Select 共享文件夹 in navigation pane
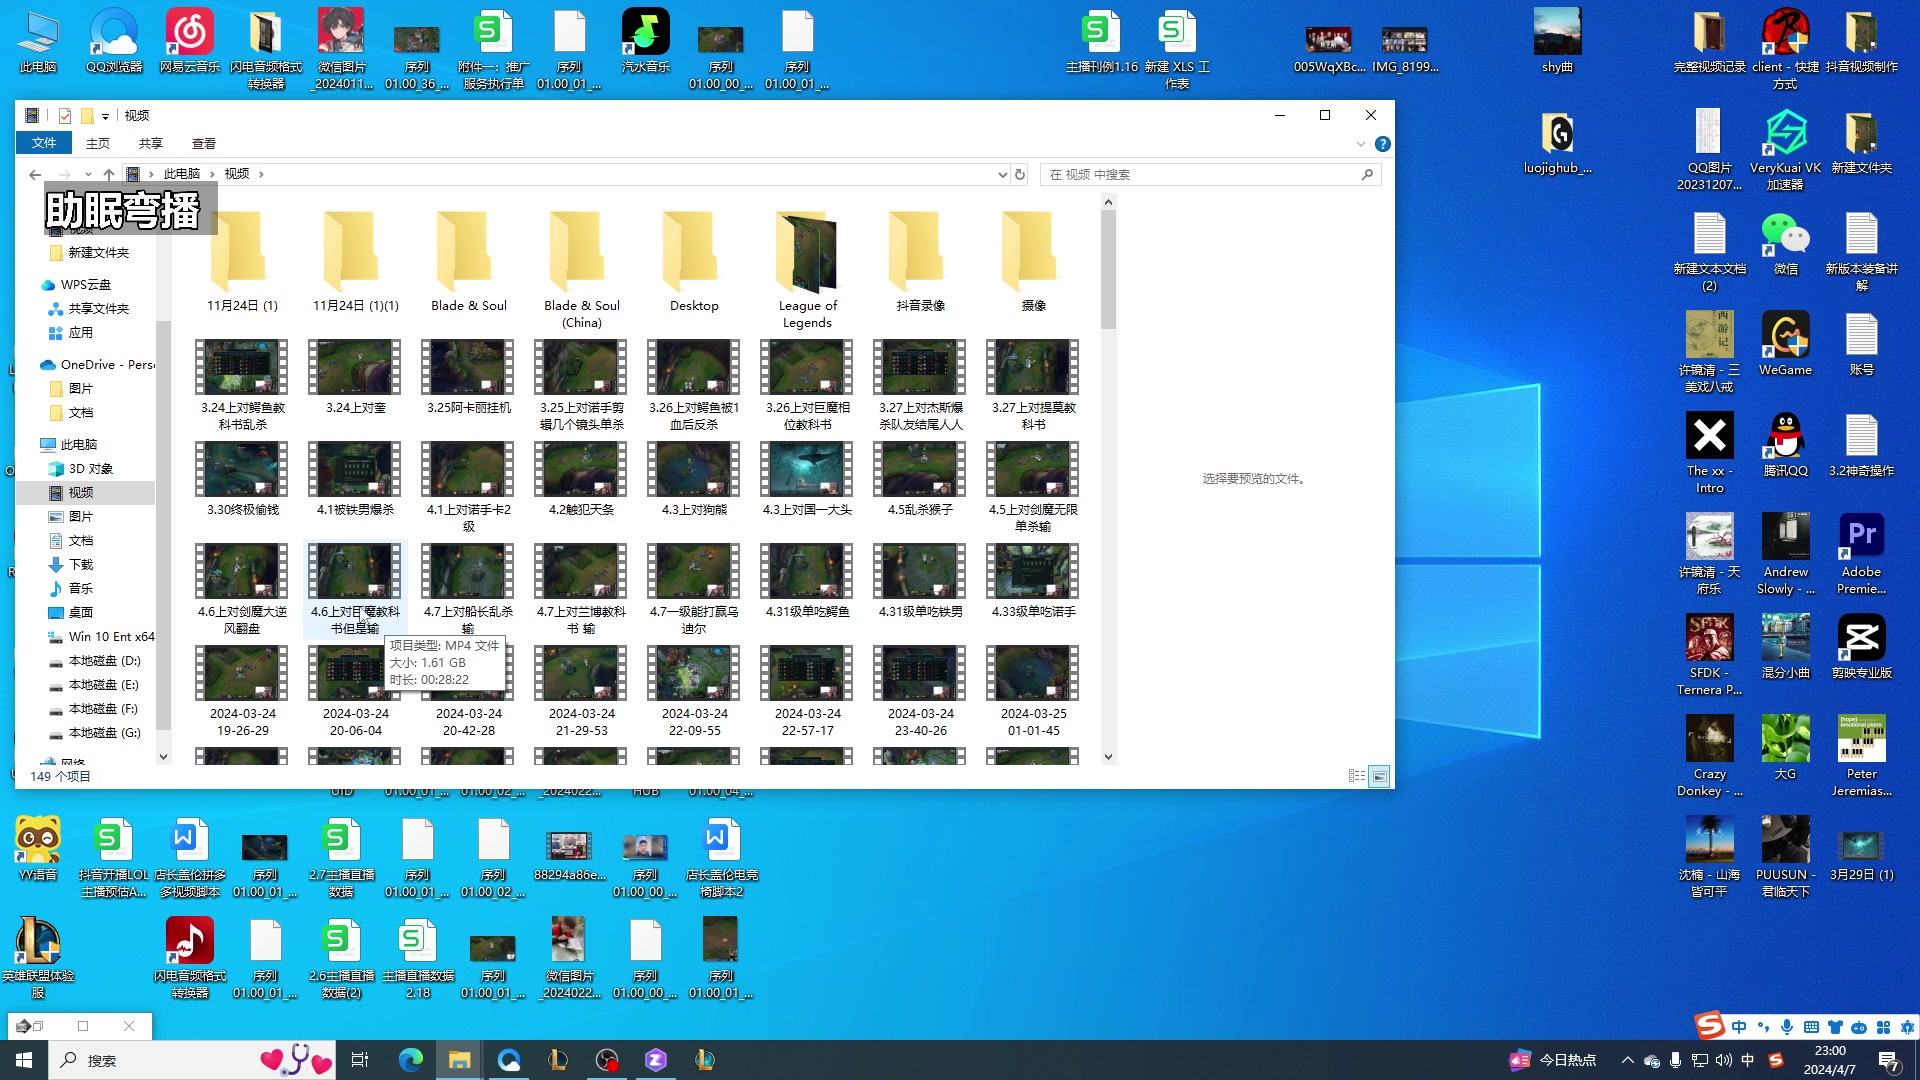 pyautogui.click(x=98, y=309)
